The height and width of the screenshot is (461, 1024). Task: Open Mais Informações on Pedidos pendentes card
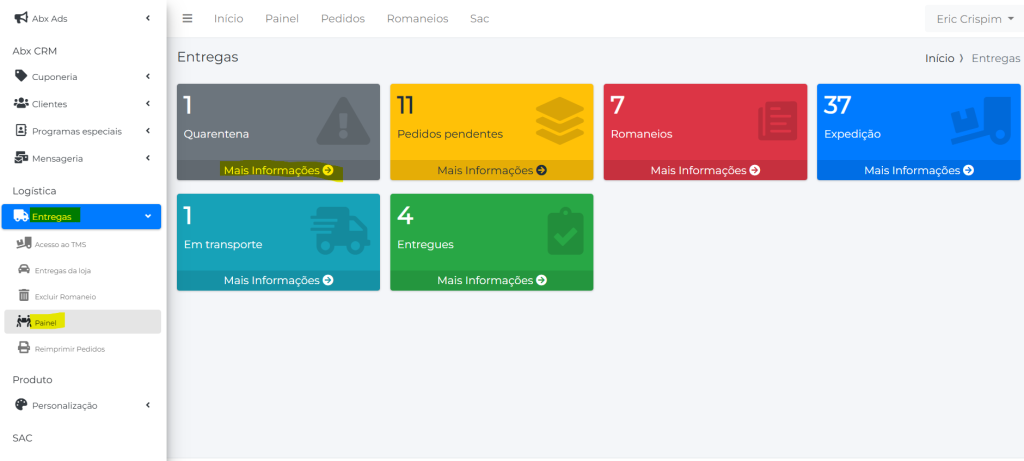491,170
